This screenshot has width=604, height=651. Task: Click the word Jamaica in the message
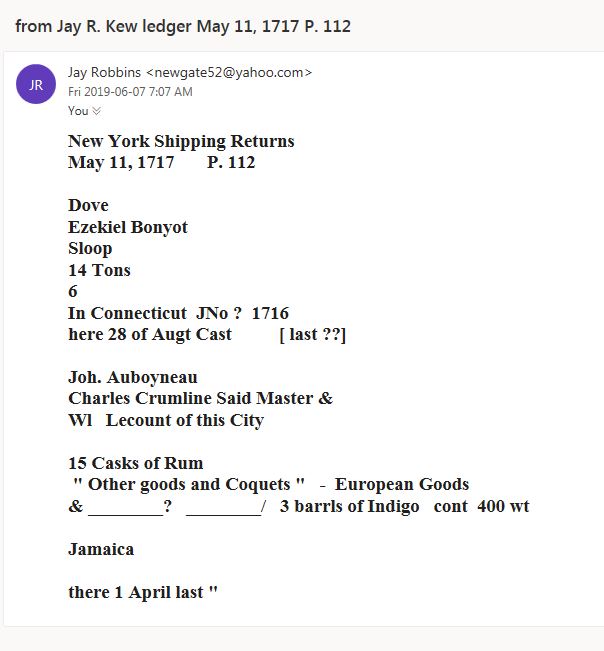101,550
